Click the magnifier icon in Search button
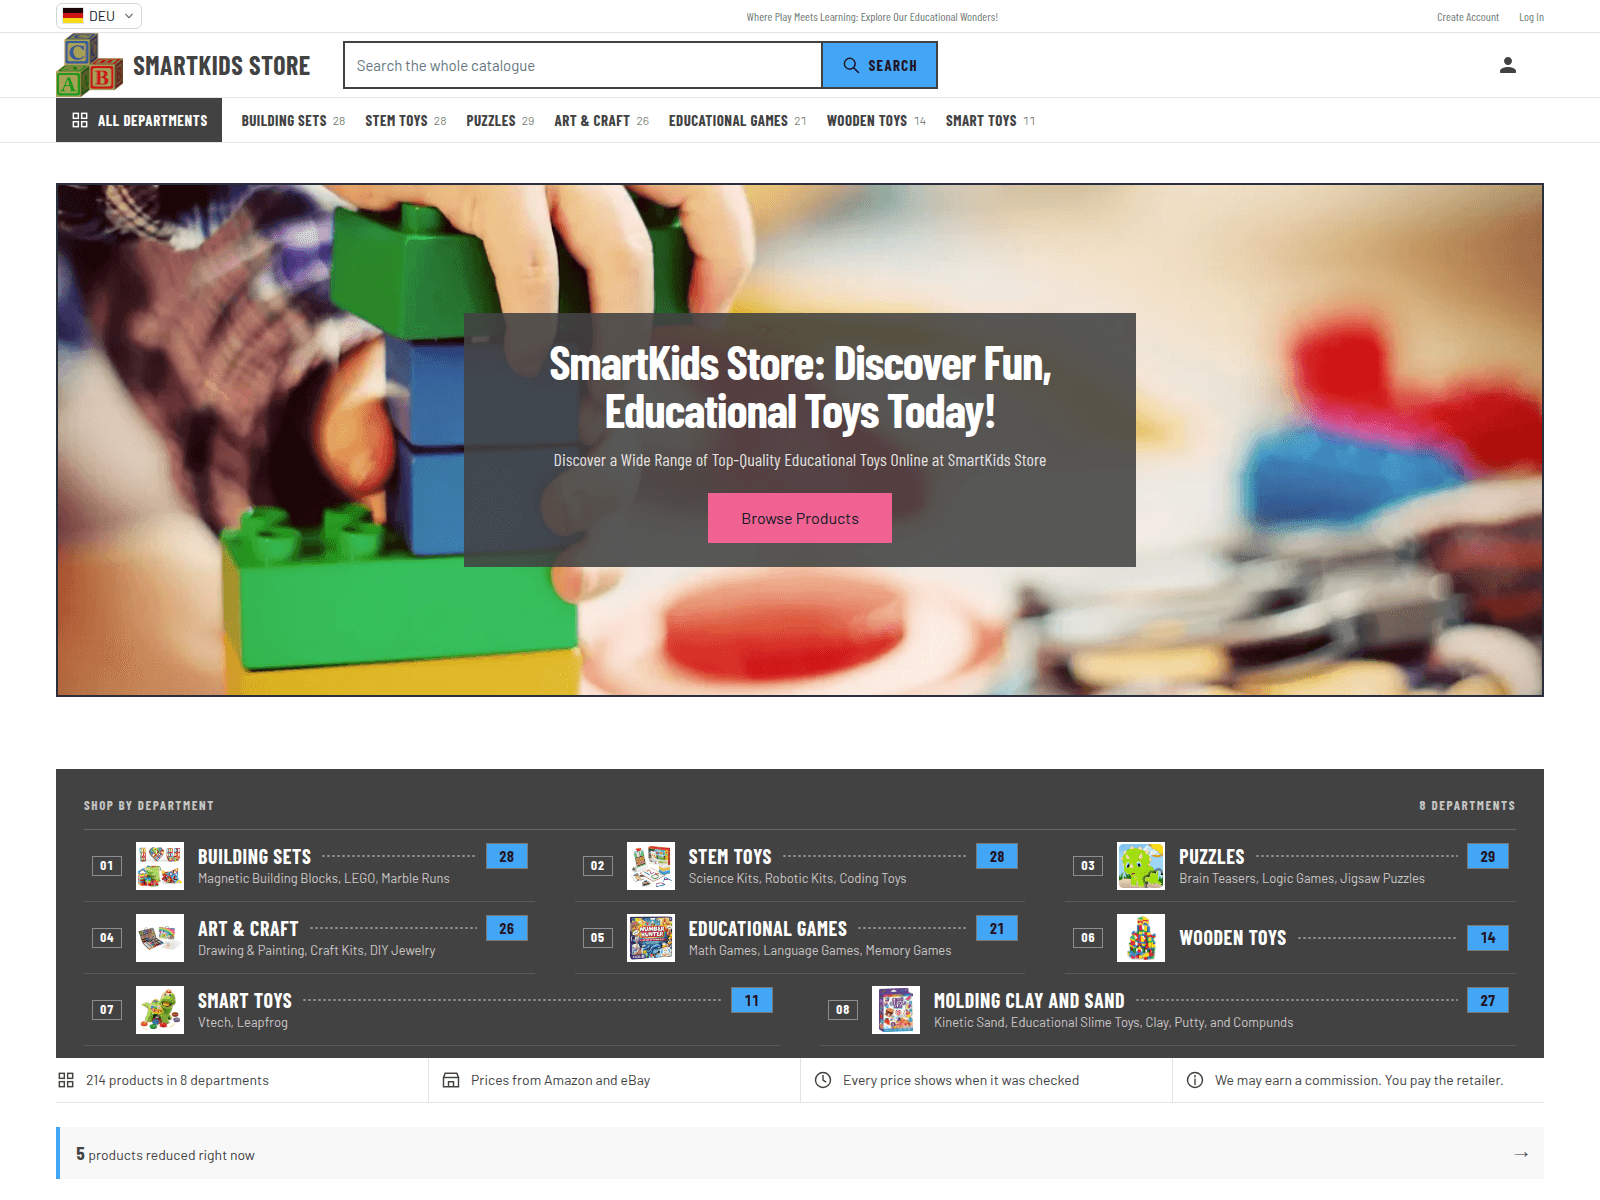Screen dimensions: 1600x1200 pos(851,65)
